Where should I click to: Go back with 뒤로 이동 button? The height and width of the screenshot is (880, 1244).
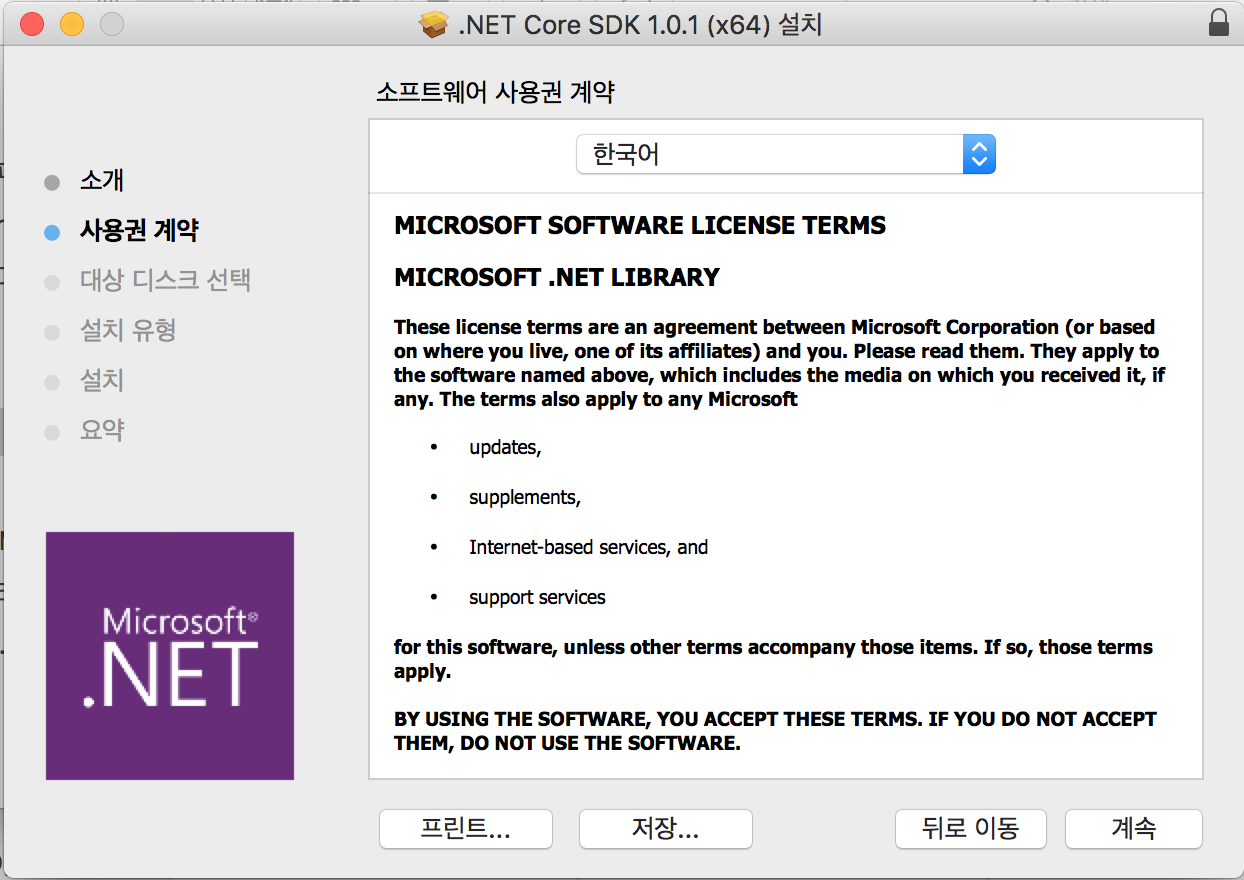pyautogui.click(x=970, y=829)
